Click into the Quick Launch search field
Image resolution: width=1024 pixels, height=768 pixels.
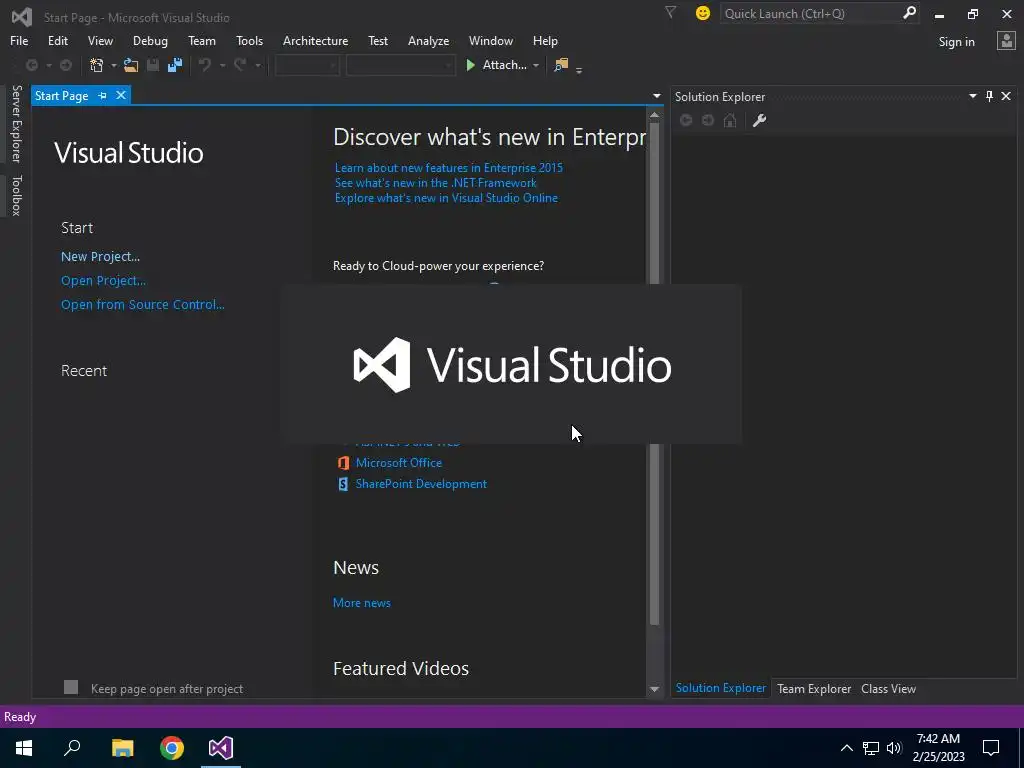810,13
